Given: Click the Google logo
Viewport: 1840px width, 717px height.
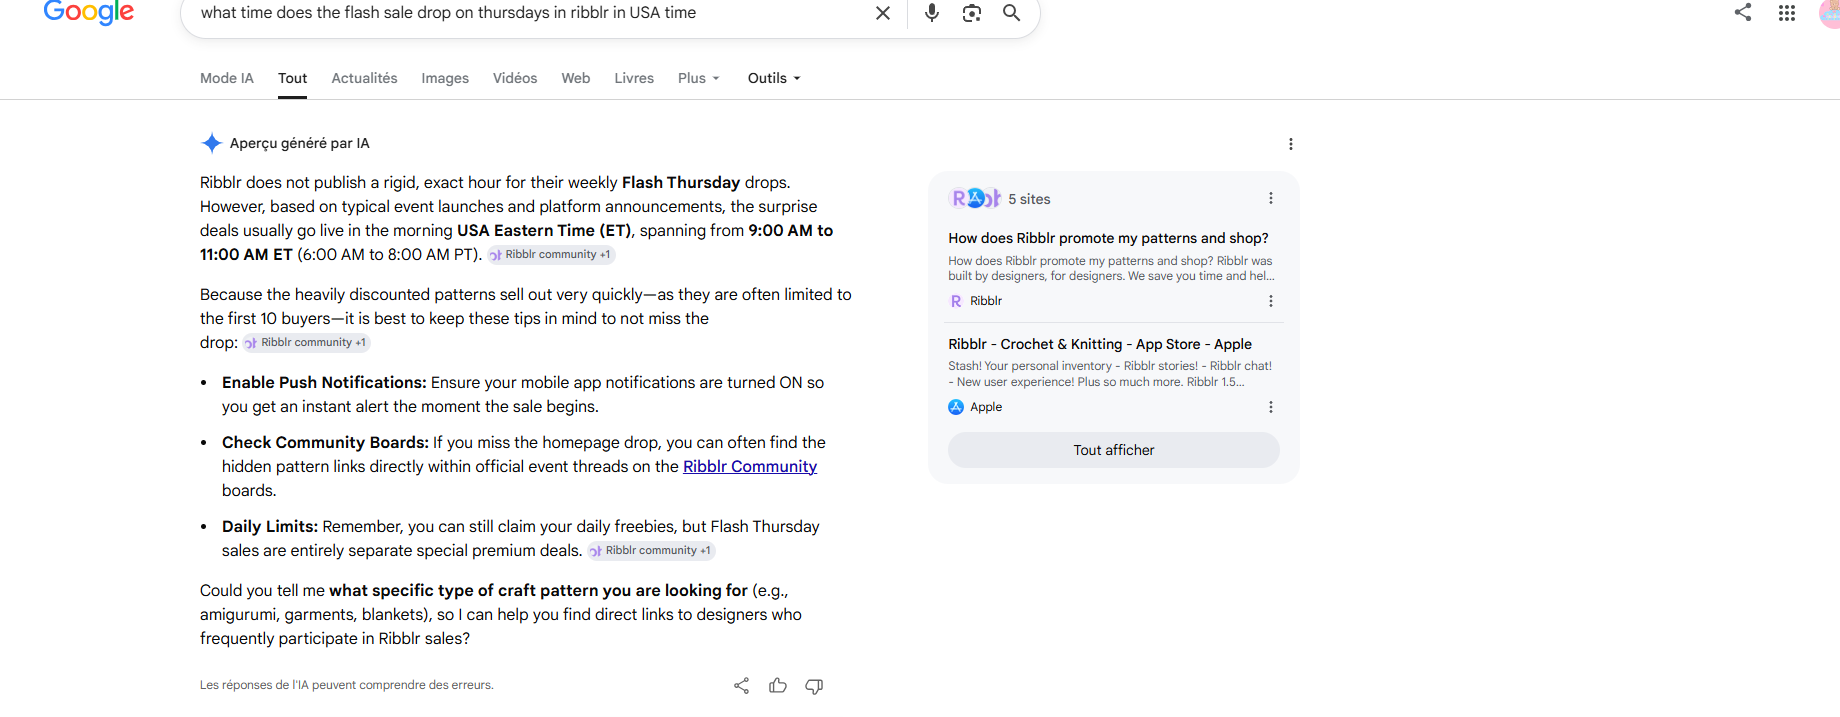Looking at the screenshot, I should 88,12.
